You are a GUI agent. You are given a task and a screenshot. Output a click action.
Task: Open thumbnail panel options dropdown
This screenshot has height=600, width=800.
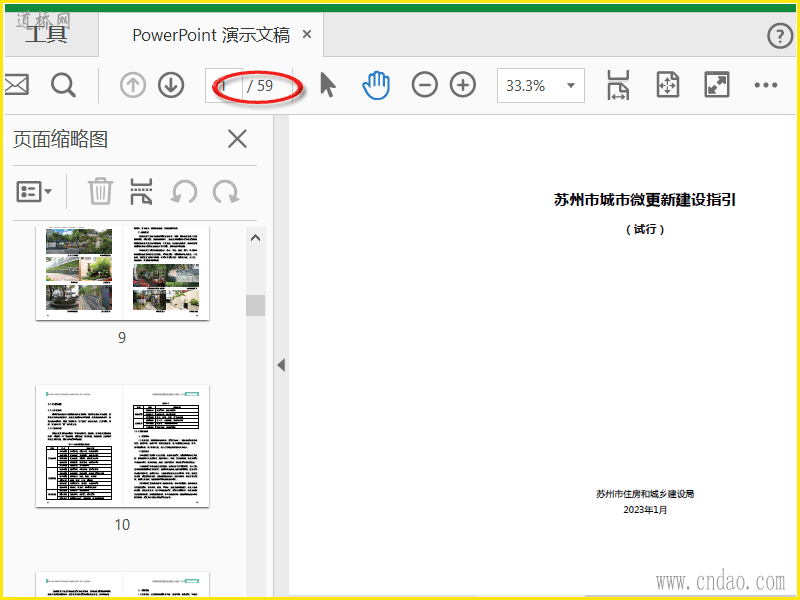pos(34,192)
